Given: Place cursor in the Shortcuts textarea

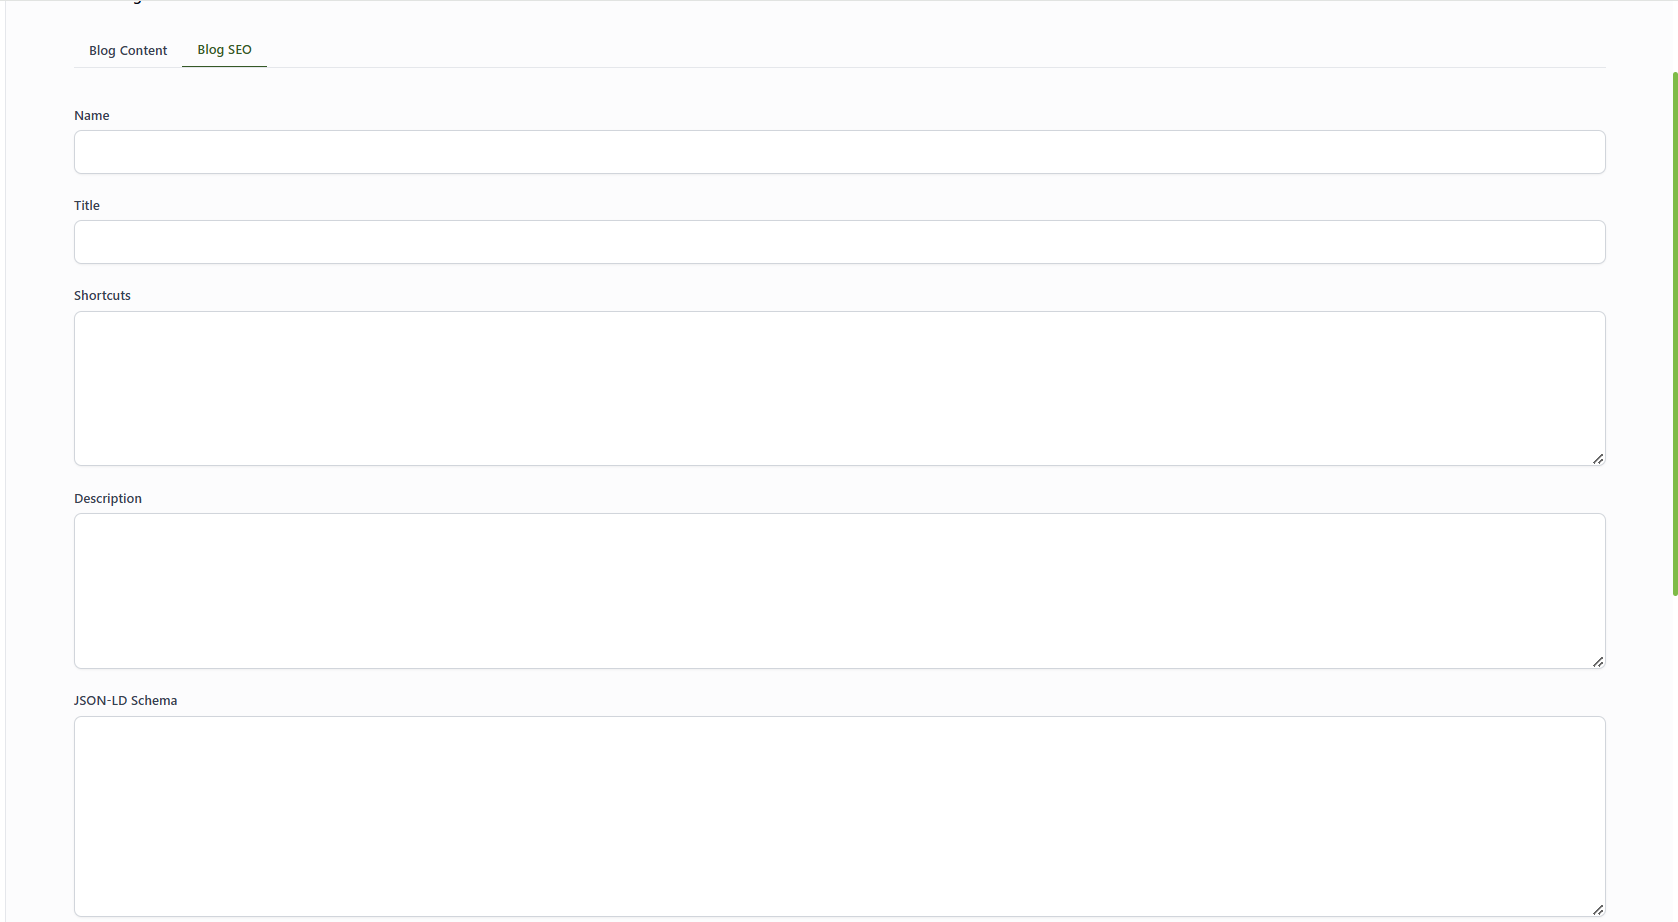Looking at the screenshot, I should click(x=840, y=388).
